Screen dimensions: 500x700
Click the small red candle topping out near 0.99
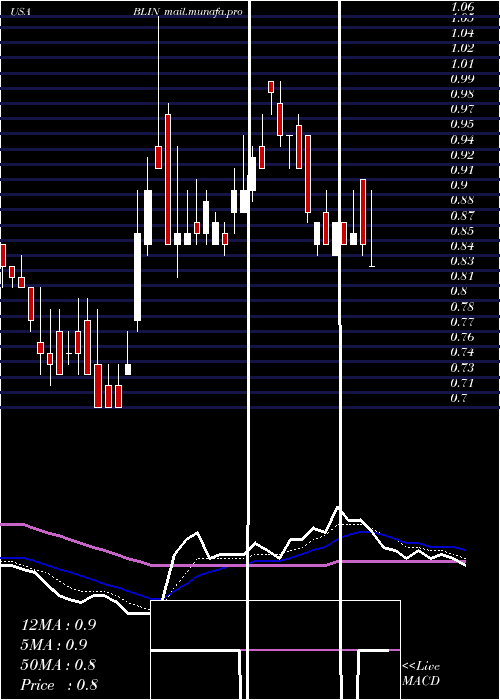pos(271,87)
